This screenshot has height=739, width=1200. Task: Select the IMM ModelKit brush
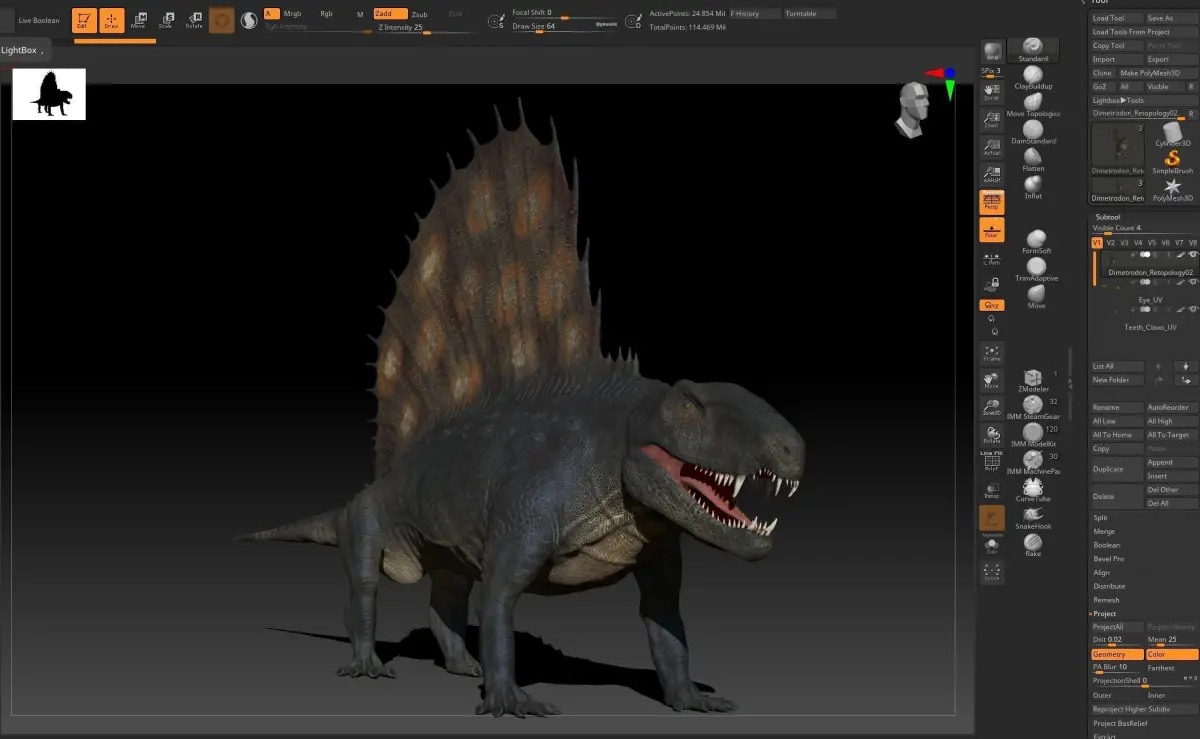click(1034, 436)
